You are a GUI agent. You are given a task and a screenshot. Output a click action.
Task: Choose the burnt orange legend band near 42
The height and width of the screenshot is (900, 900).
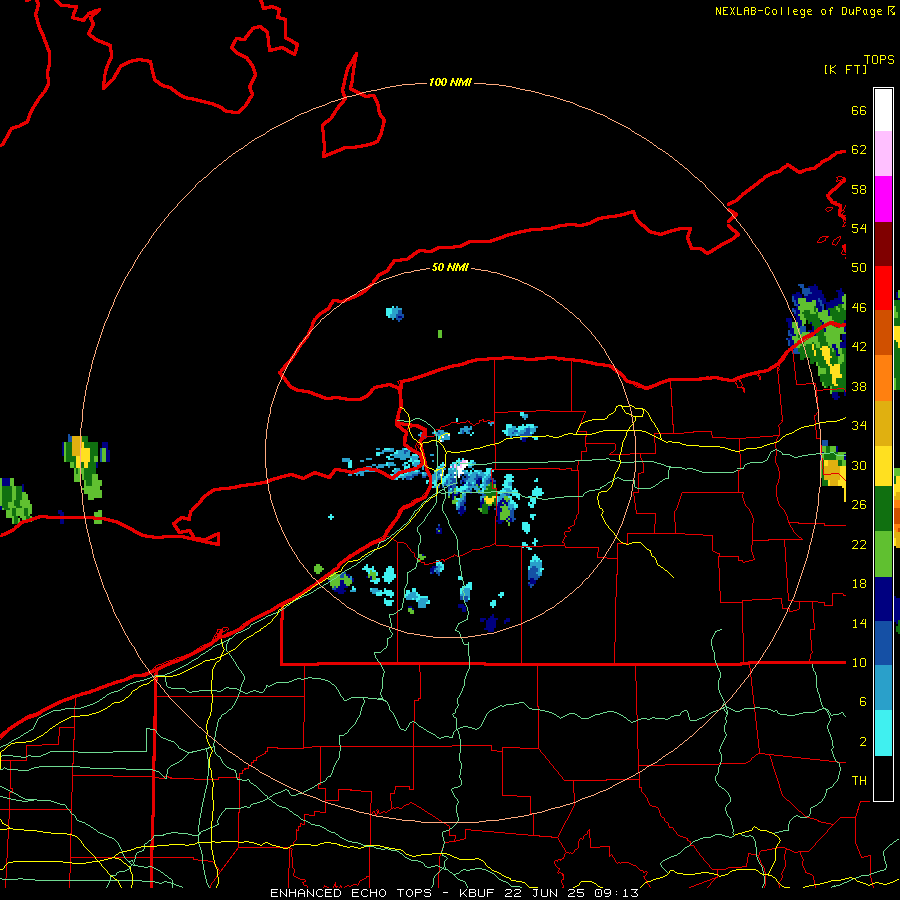click(883, 332)
